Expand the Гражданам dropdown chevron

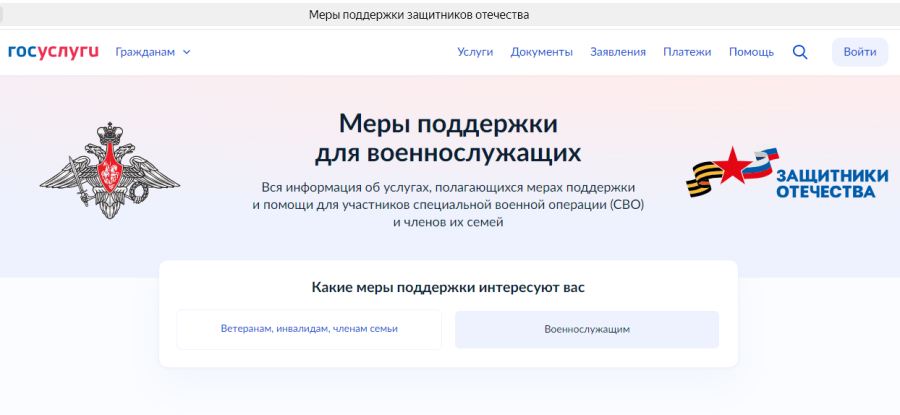coord(187,52)
